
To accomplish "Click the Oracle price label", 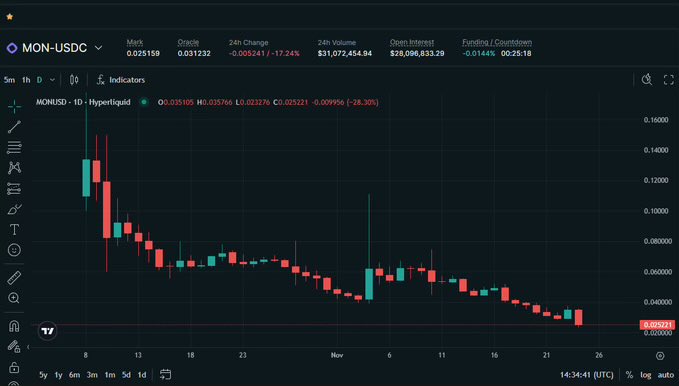I will pos(188,42).
